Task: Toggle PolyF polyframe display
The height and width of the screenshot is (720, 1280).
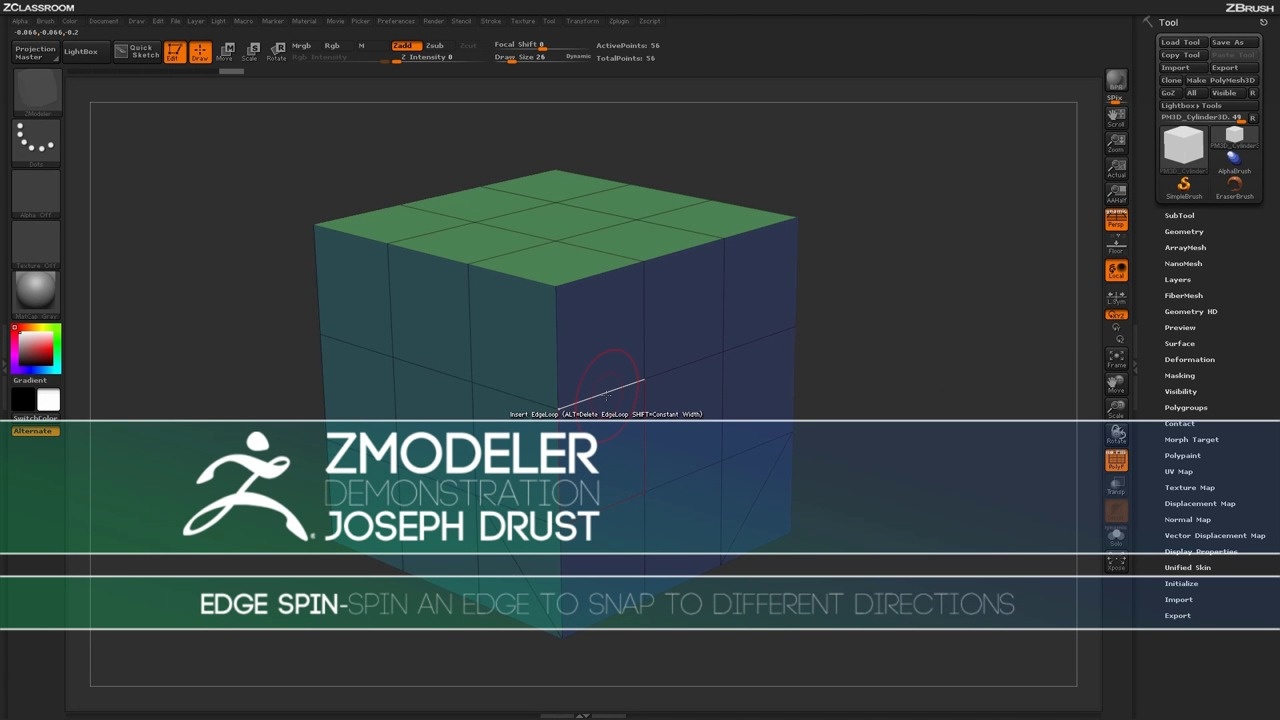Action: coord(1116,460)
